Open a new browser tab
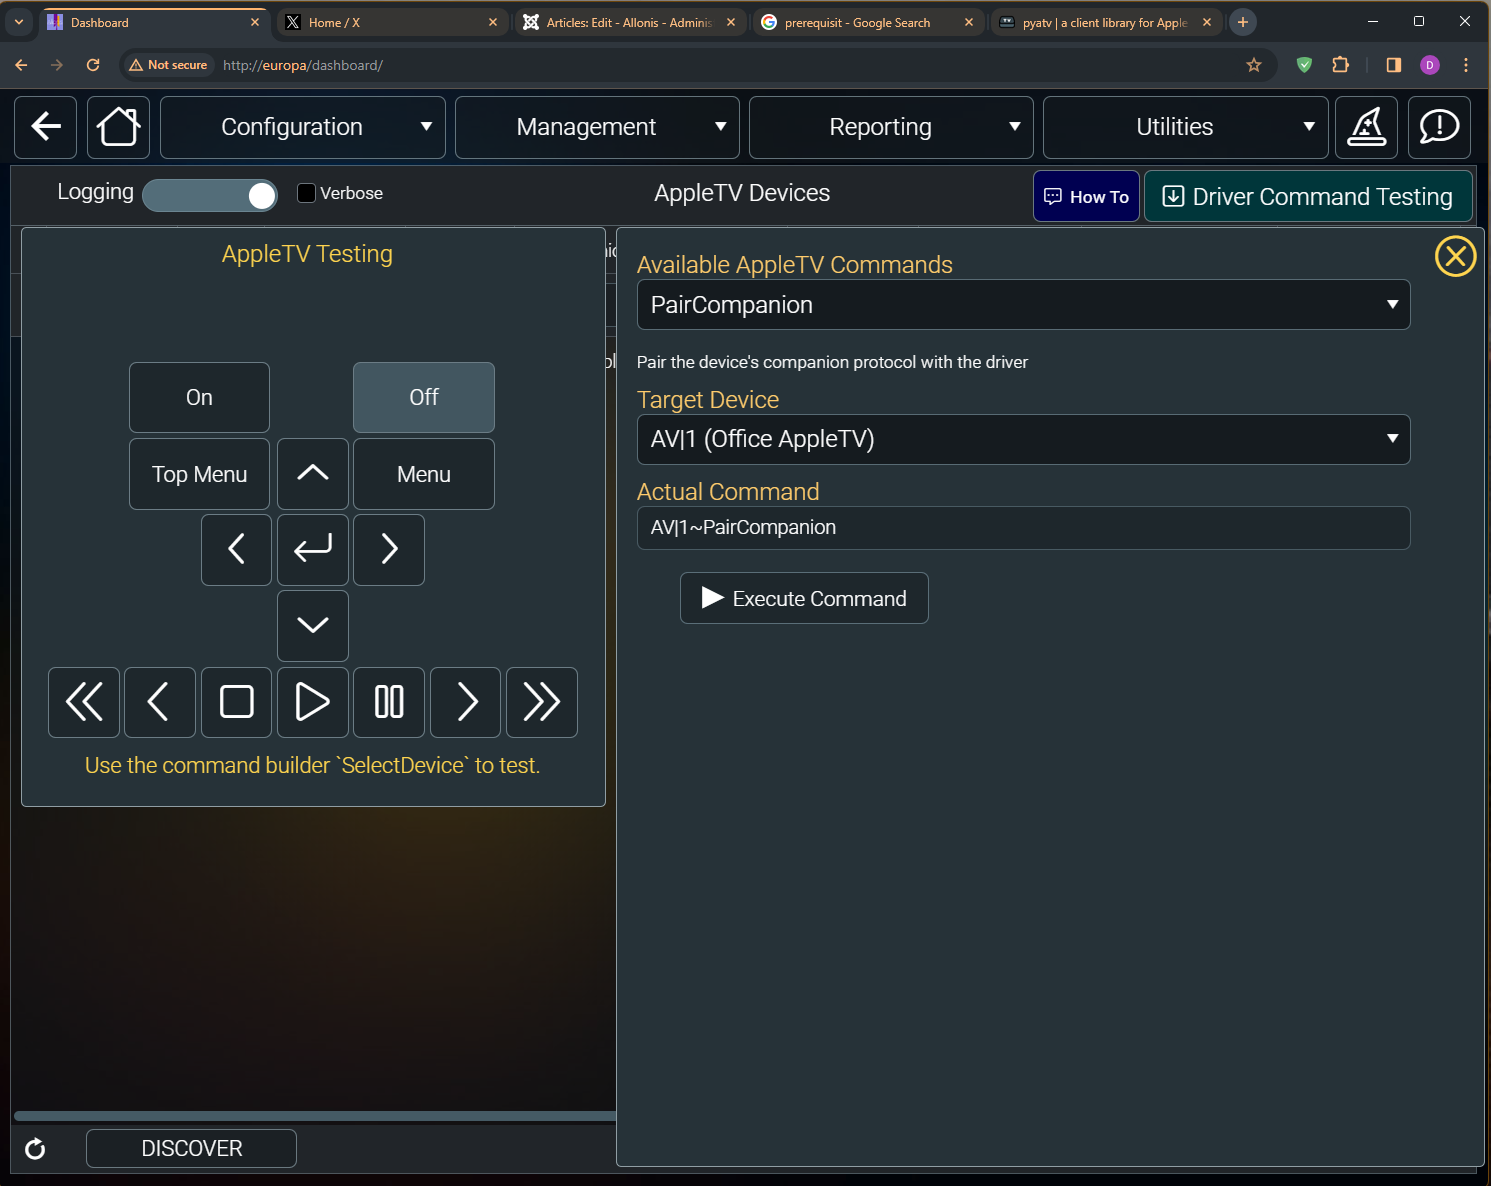 (1243, 22)
